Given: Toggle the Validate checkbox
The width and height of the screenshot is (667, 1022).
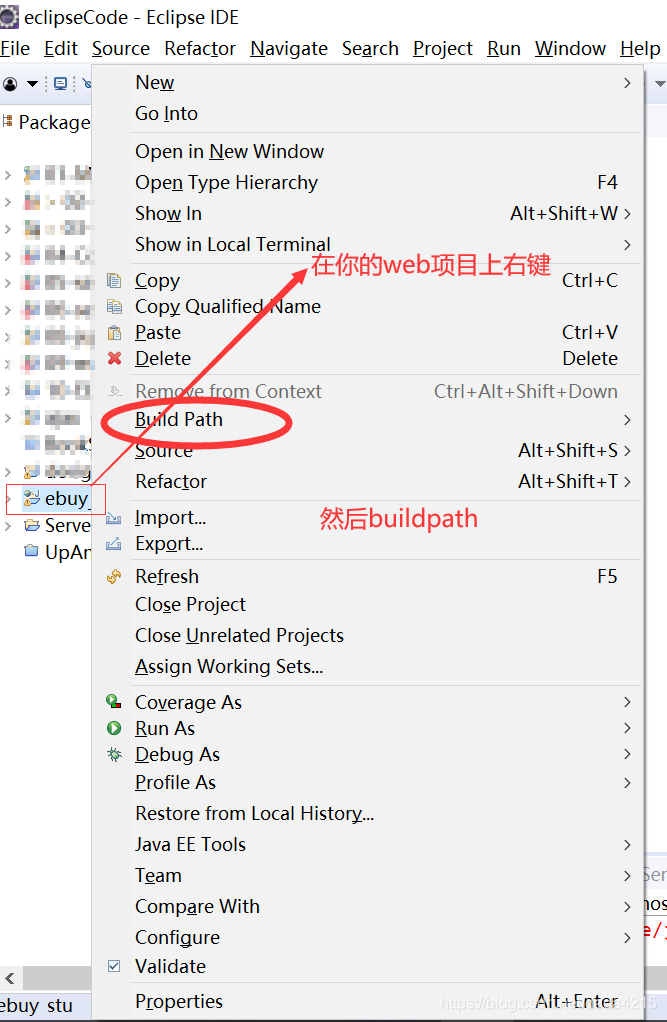Looking at the screenshot, I should (x=113, y=966).
